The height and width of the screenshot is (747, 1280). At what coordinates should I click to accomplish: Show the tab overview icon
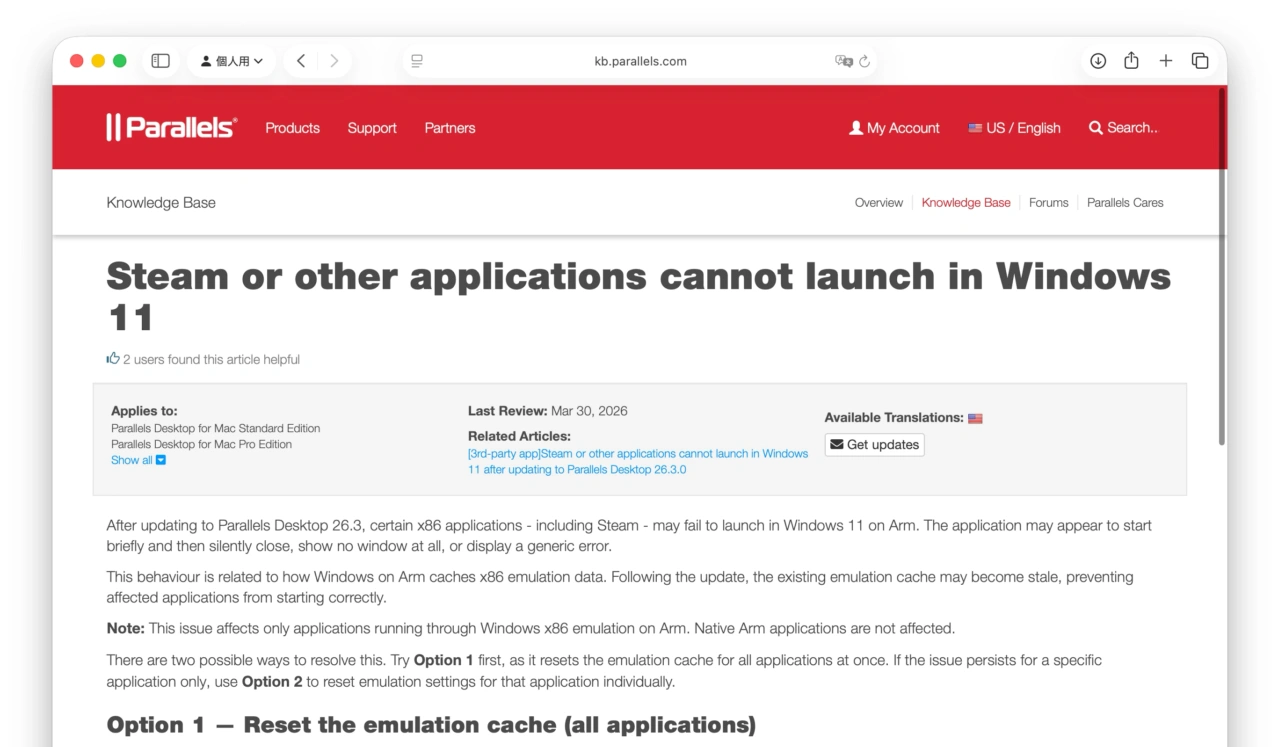pos(1200,60)
